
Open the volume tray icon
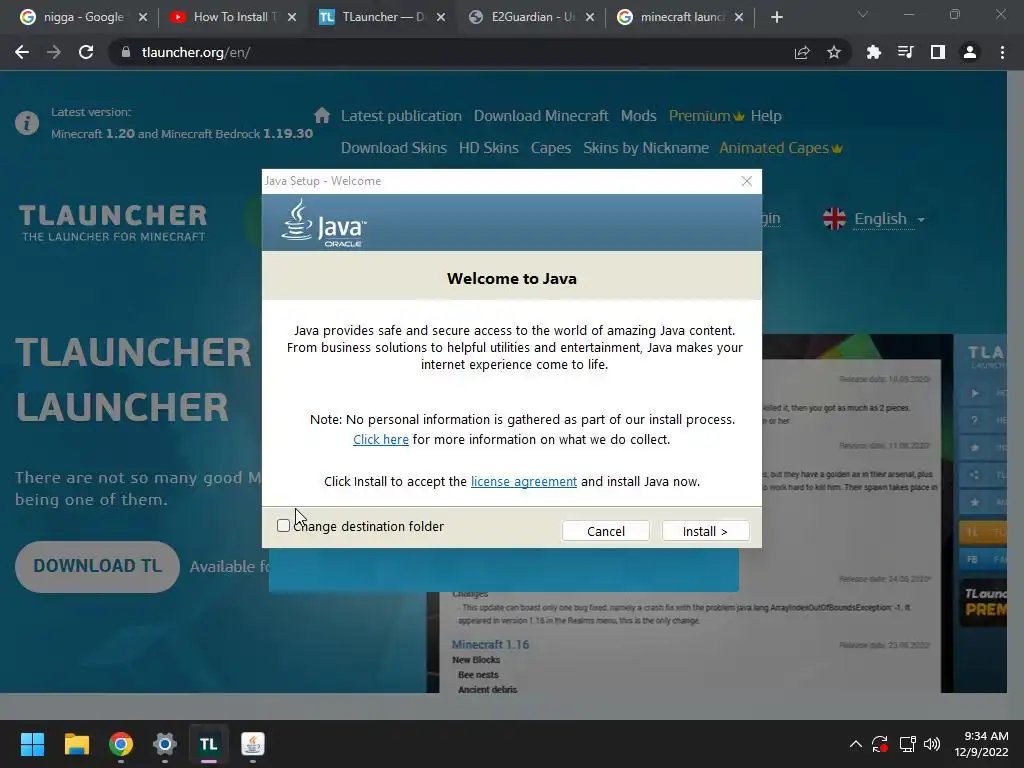(x=932, y=744)
